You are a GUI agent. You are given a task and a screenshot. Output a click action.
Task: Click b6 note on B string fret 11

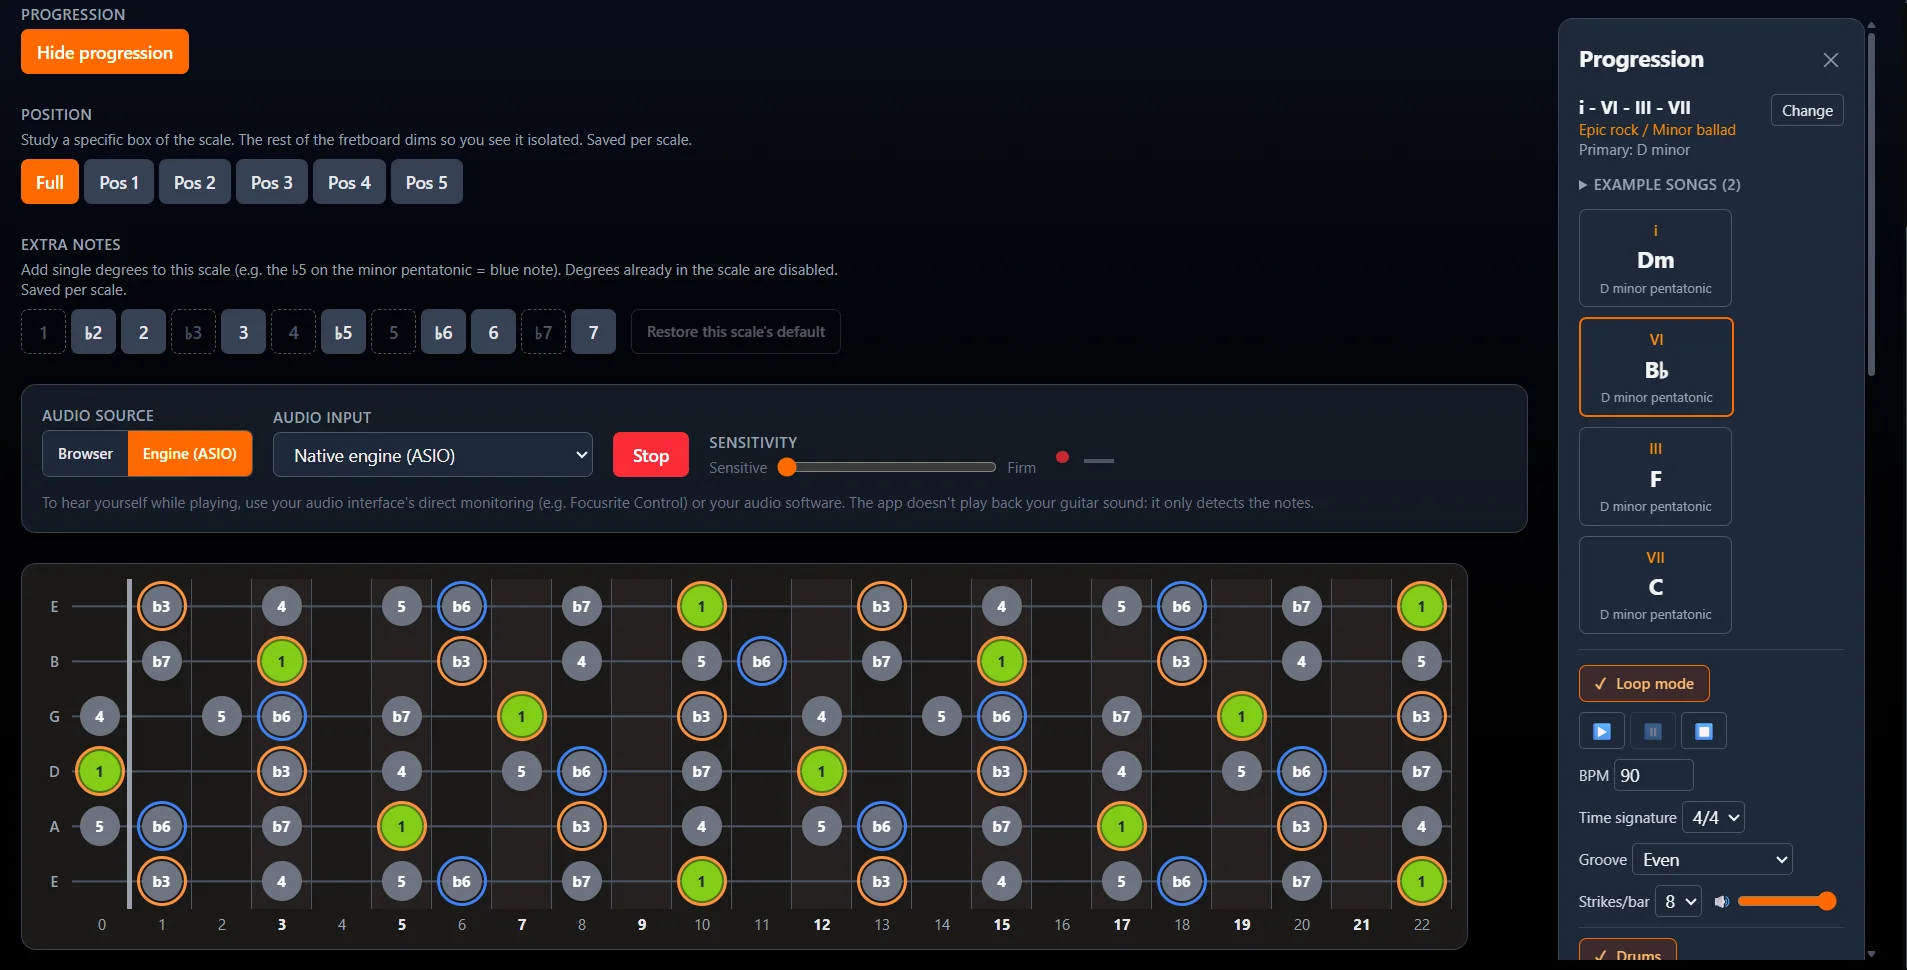point(761,661)
